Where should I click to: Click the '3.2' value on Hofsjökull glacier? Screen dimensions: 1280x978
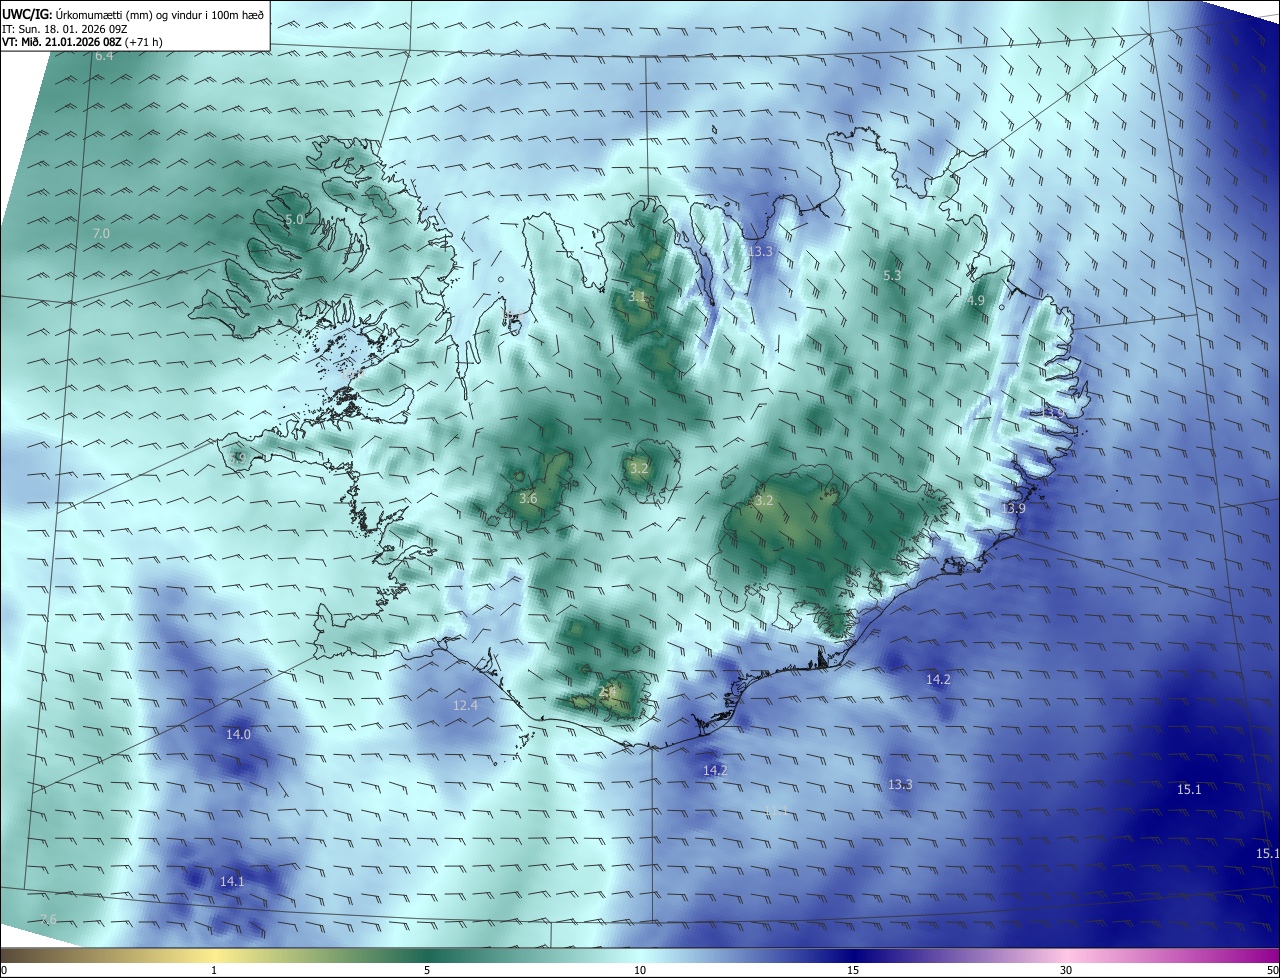(x=639, y=468)
